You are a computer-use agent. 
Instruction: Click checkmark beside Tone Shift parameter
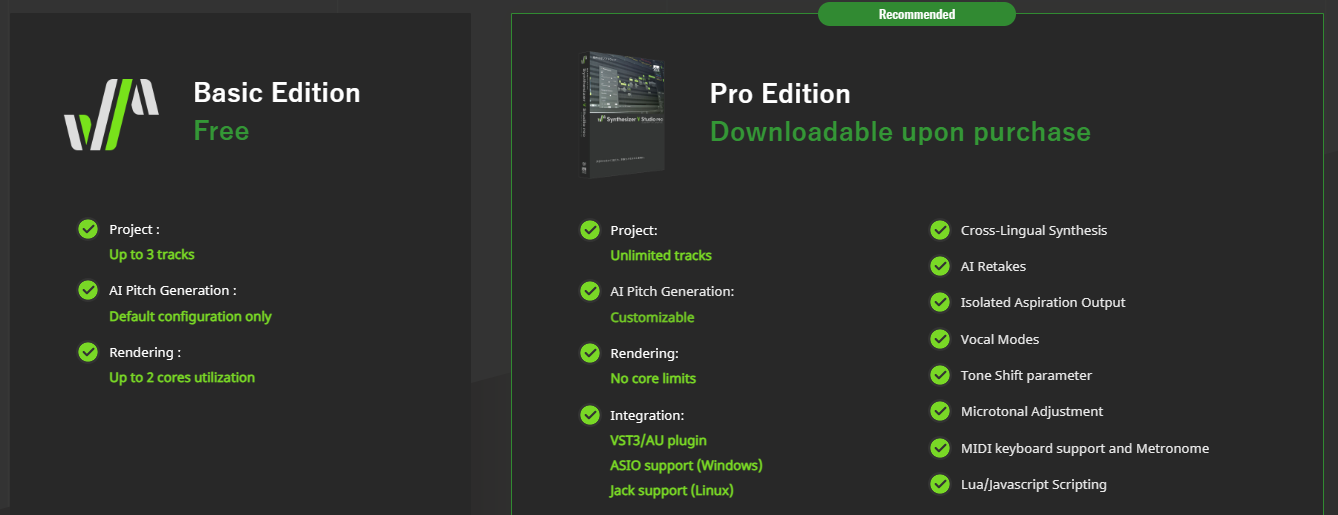(x=940, y=375)
